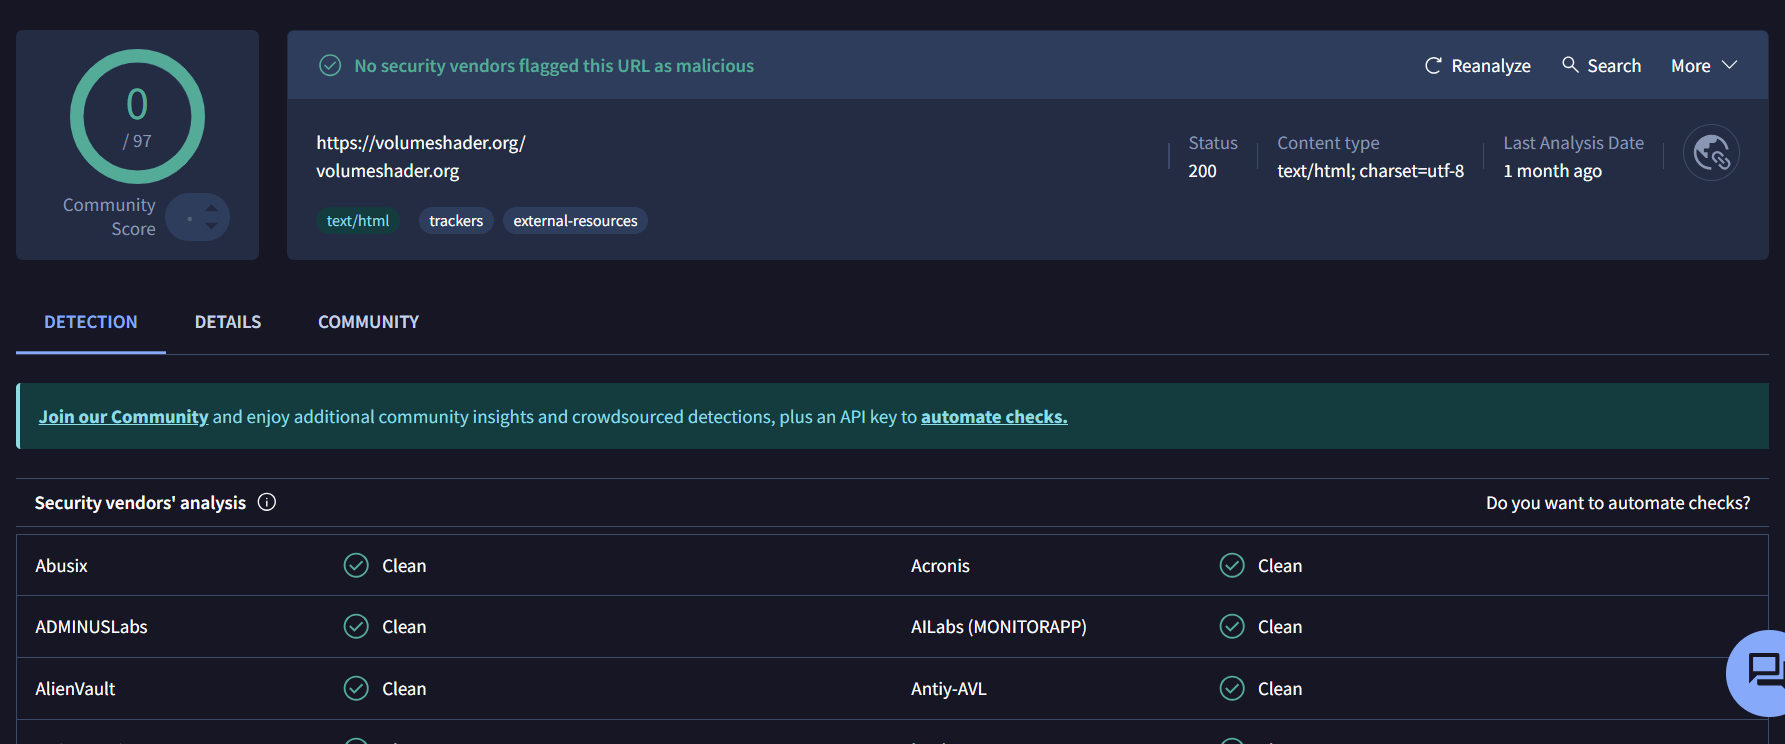Click the Reanalyze circular arrow icon
Screen dimensions: 1785x744
1433,66
